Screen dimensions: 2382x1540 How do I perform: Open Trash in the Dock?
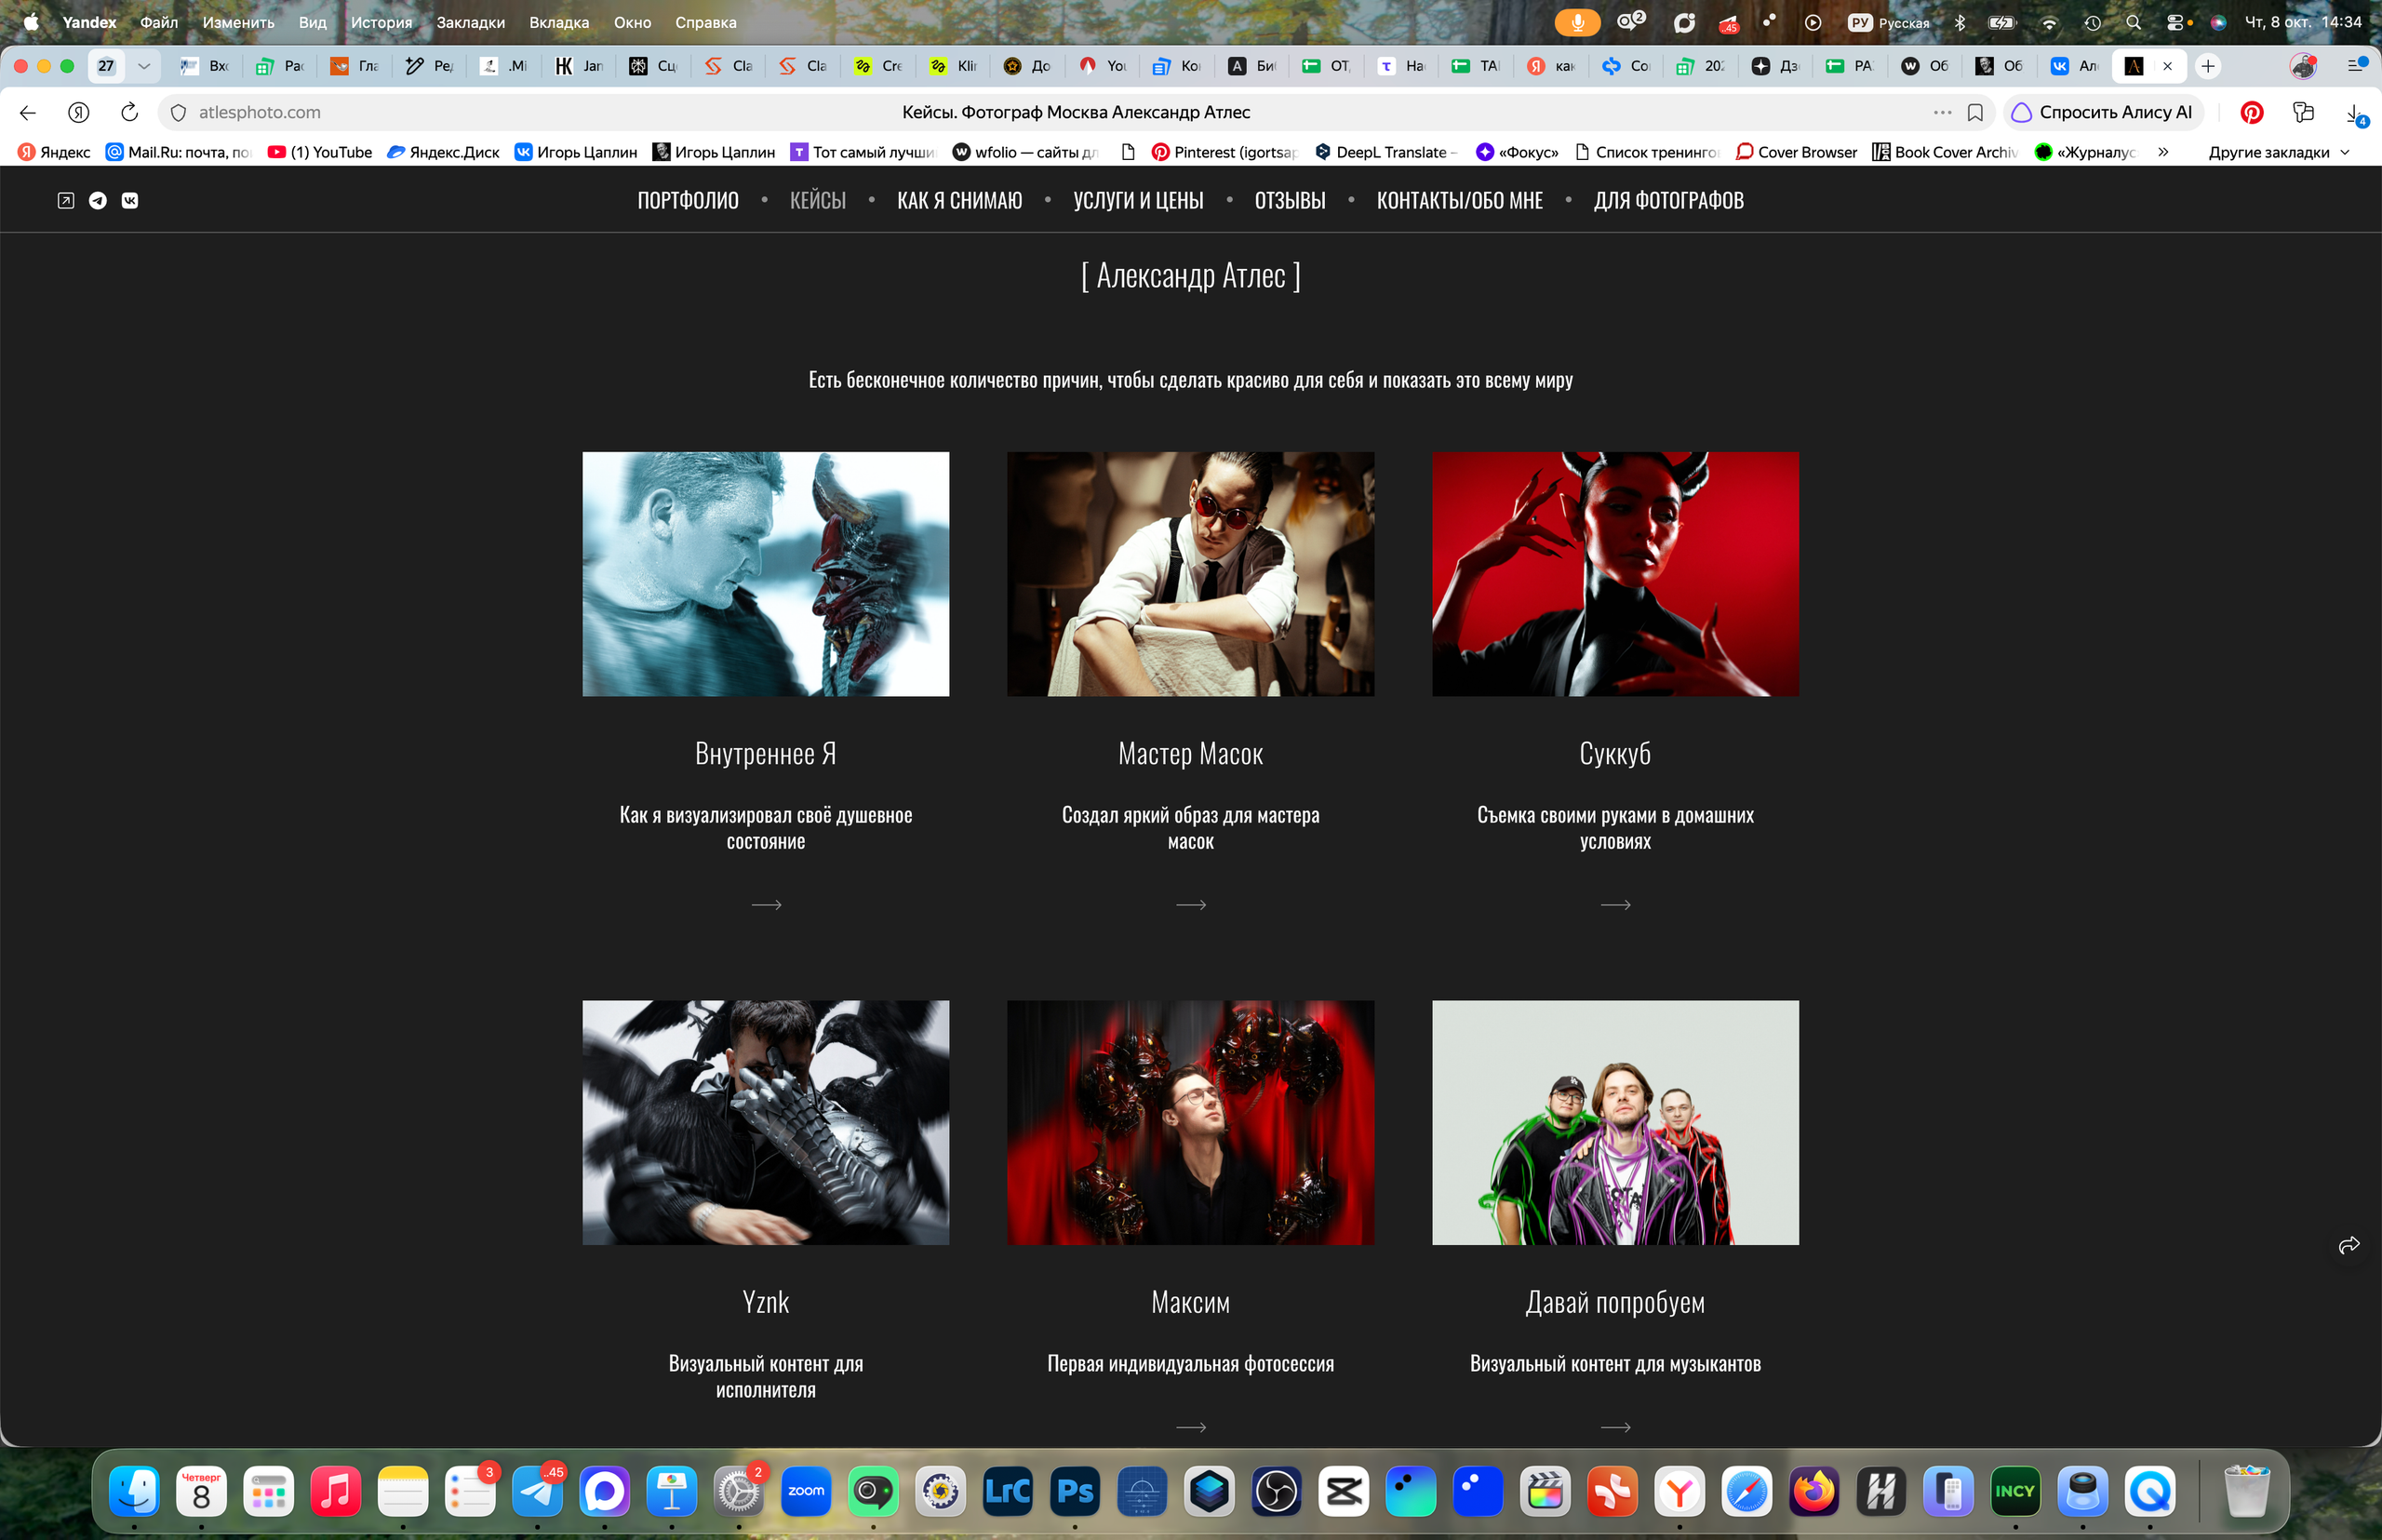pos(2246,1491)
